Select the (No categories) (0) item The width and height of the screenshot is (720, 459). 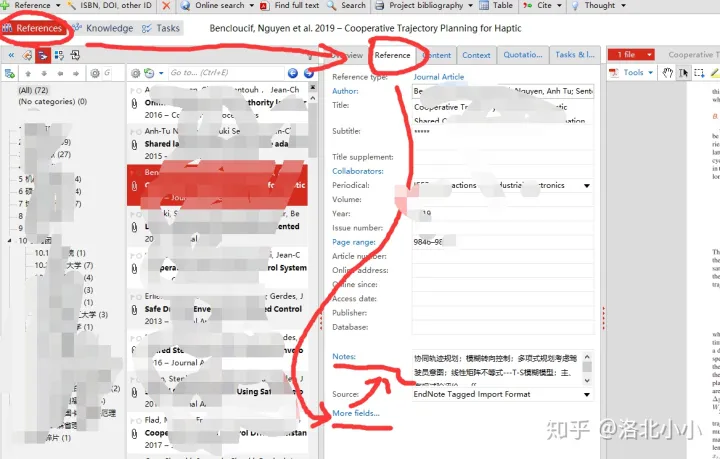pos(52,101)
